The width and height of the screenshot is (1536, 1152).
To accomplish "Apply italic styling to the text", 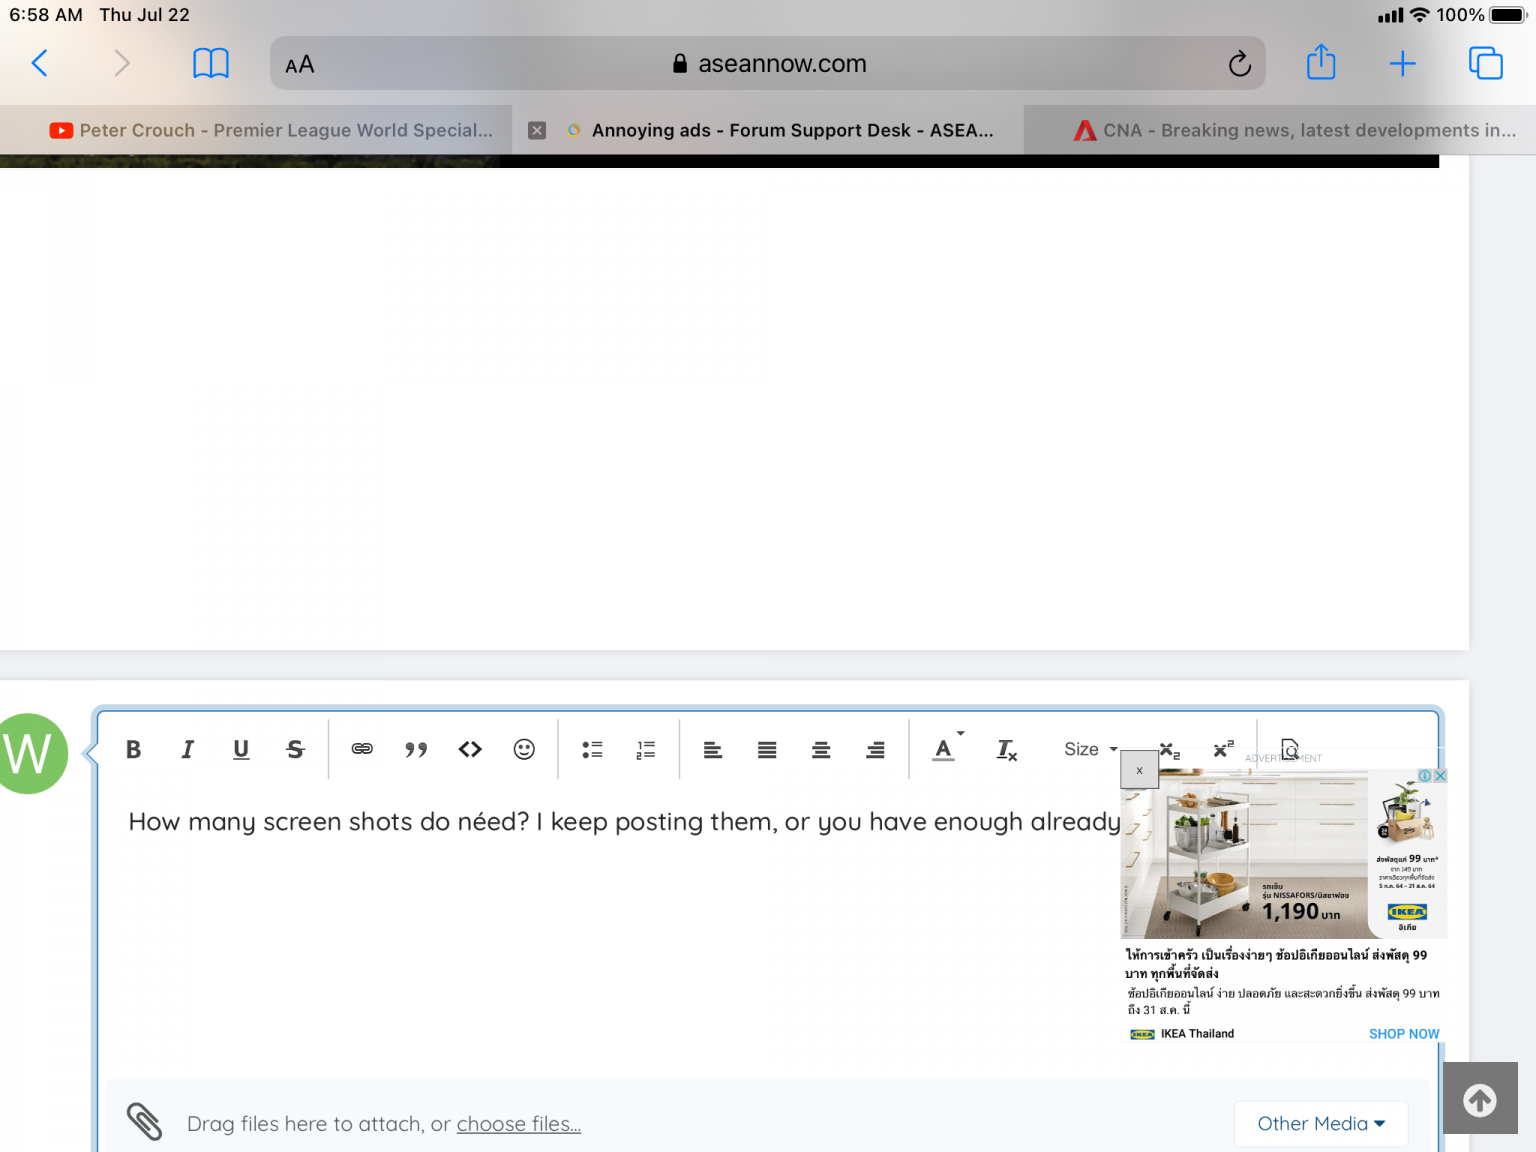I will pos(187,749).
